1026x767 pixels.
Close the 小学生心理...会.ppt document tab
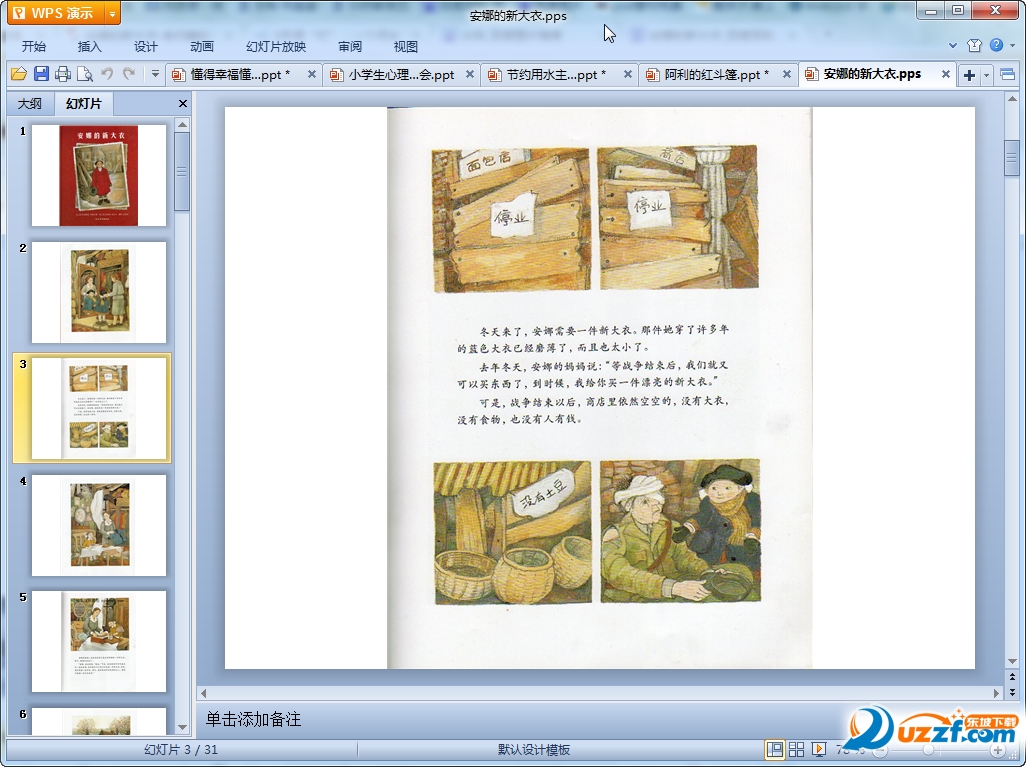470,75
